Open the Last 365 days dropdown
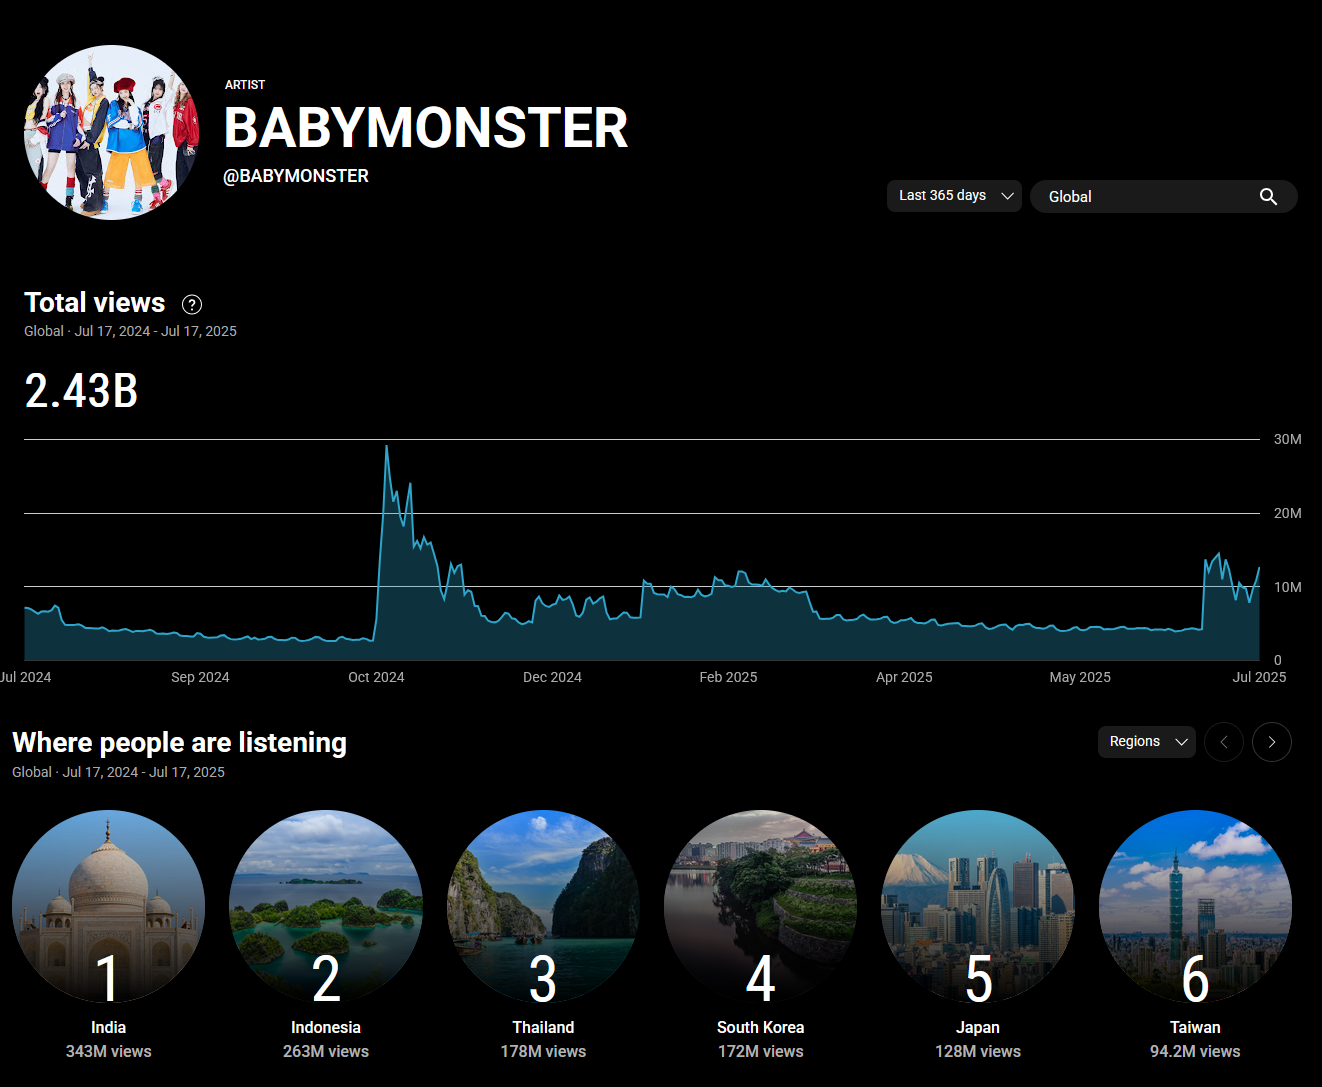Viewport: 1322px width, 1087px height. pyautogui.click(x=954, y=196)
